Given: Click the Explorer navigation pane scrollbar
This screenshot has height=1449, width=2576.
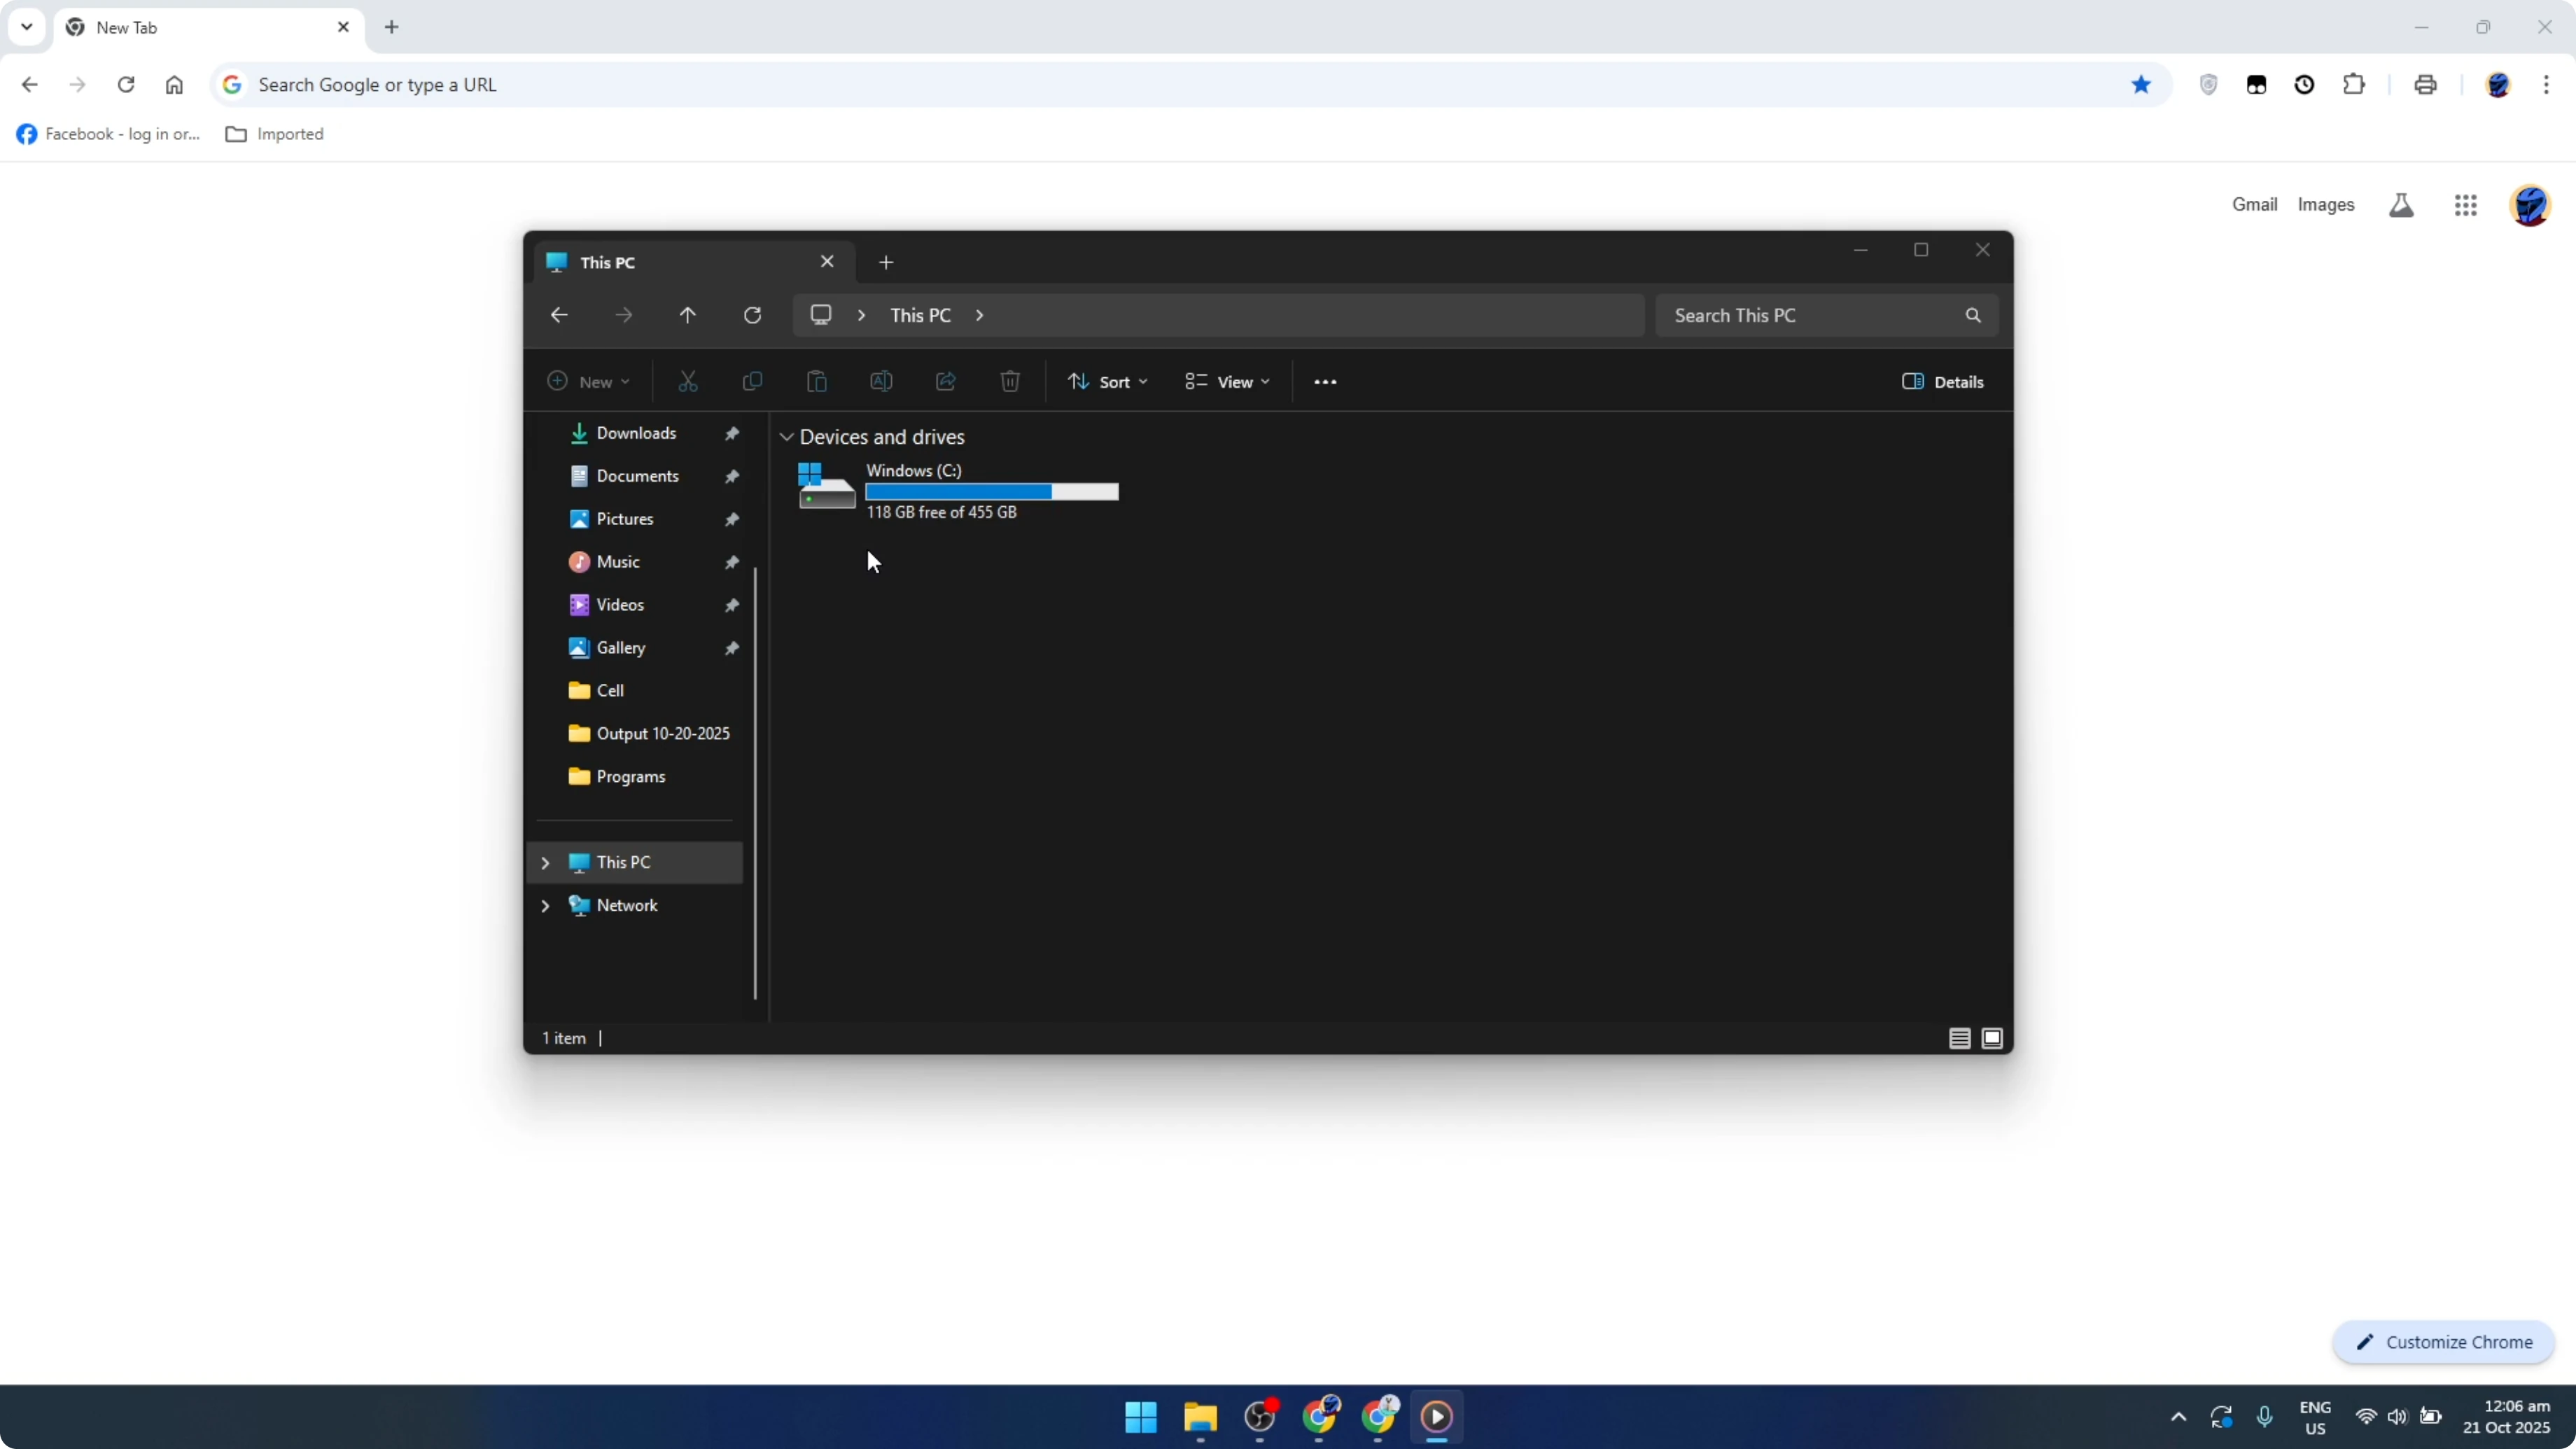Looking at the screenshot, I should tap(755, 783).
